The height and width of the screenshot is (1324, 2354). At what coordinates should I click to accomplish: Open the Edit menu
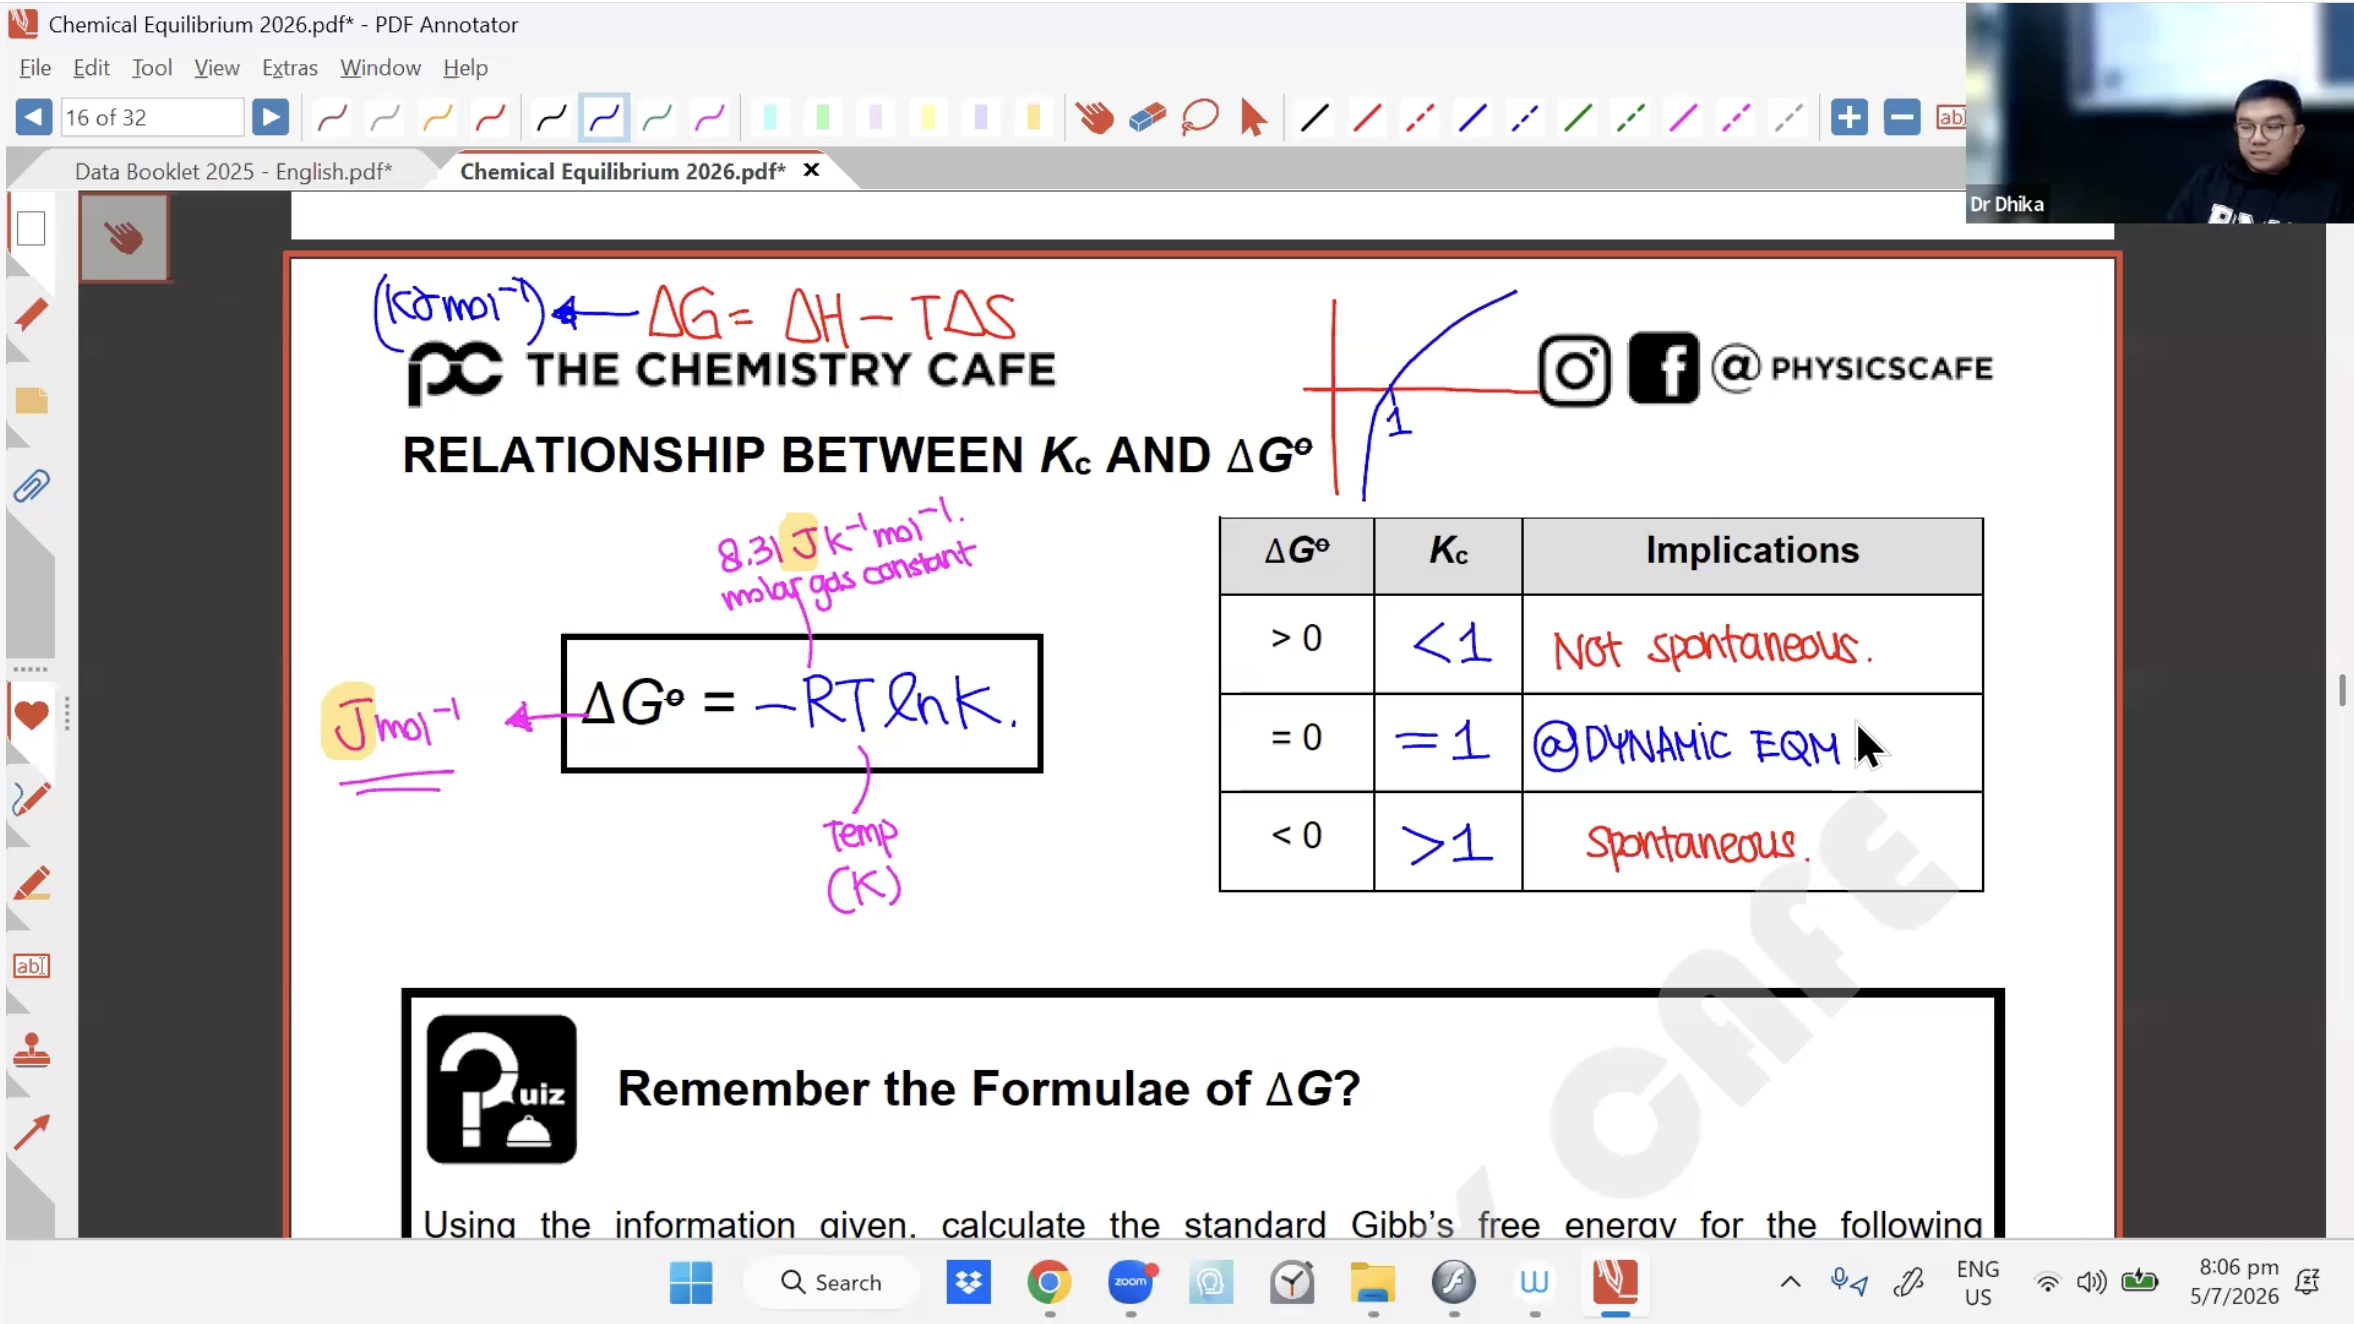point(91,67)
